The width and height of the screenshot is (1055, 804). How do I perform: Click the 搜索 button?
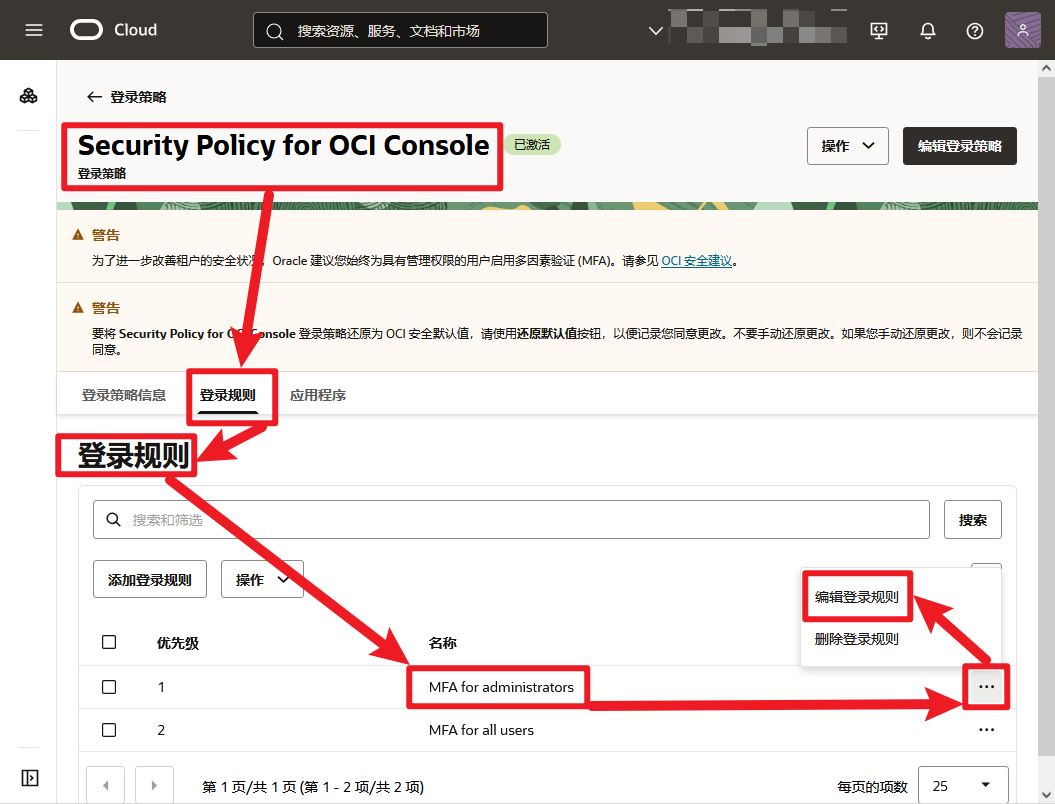click(x=972, y=519)
